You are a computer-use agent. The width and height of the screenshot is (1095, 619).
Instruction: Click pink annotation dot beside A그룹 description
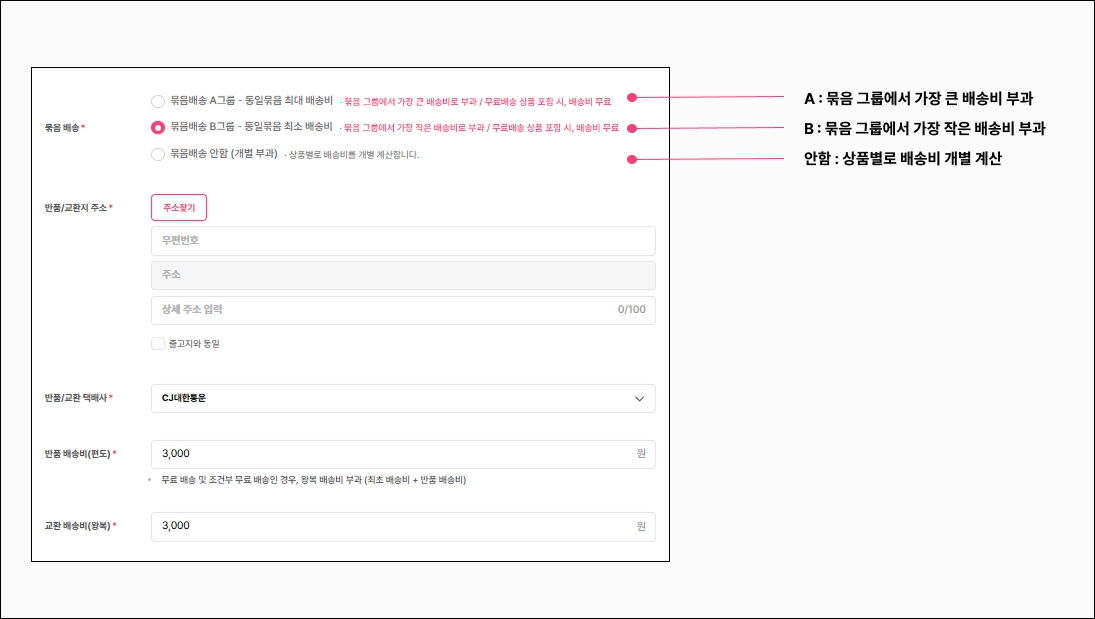(632, 98)
